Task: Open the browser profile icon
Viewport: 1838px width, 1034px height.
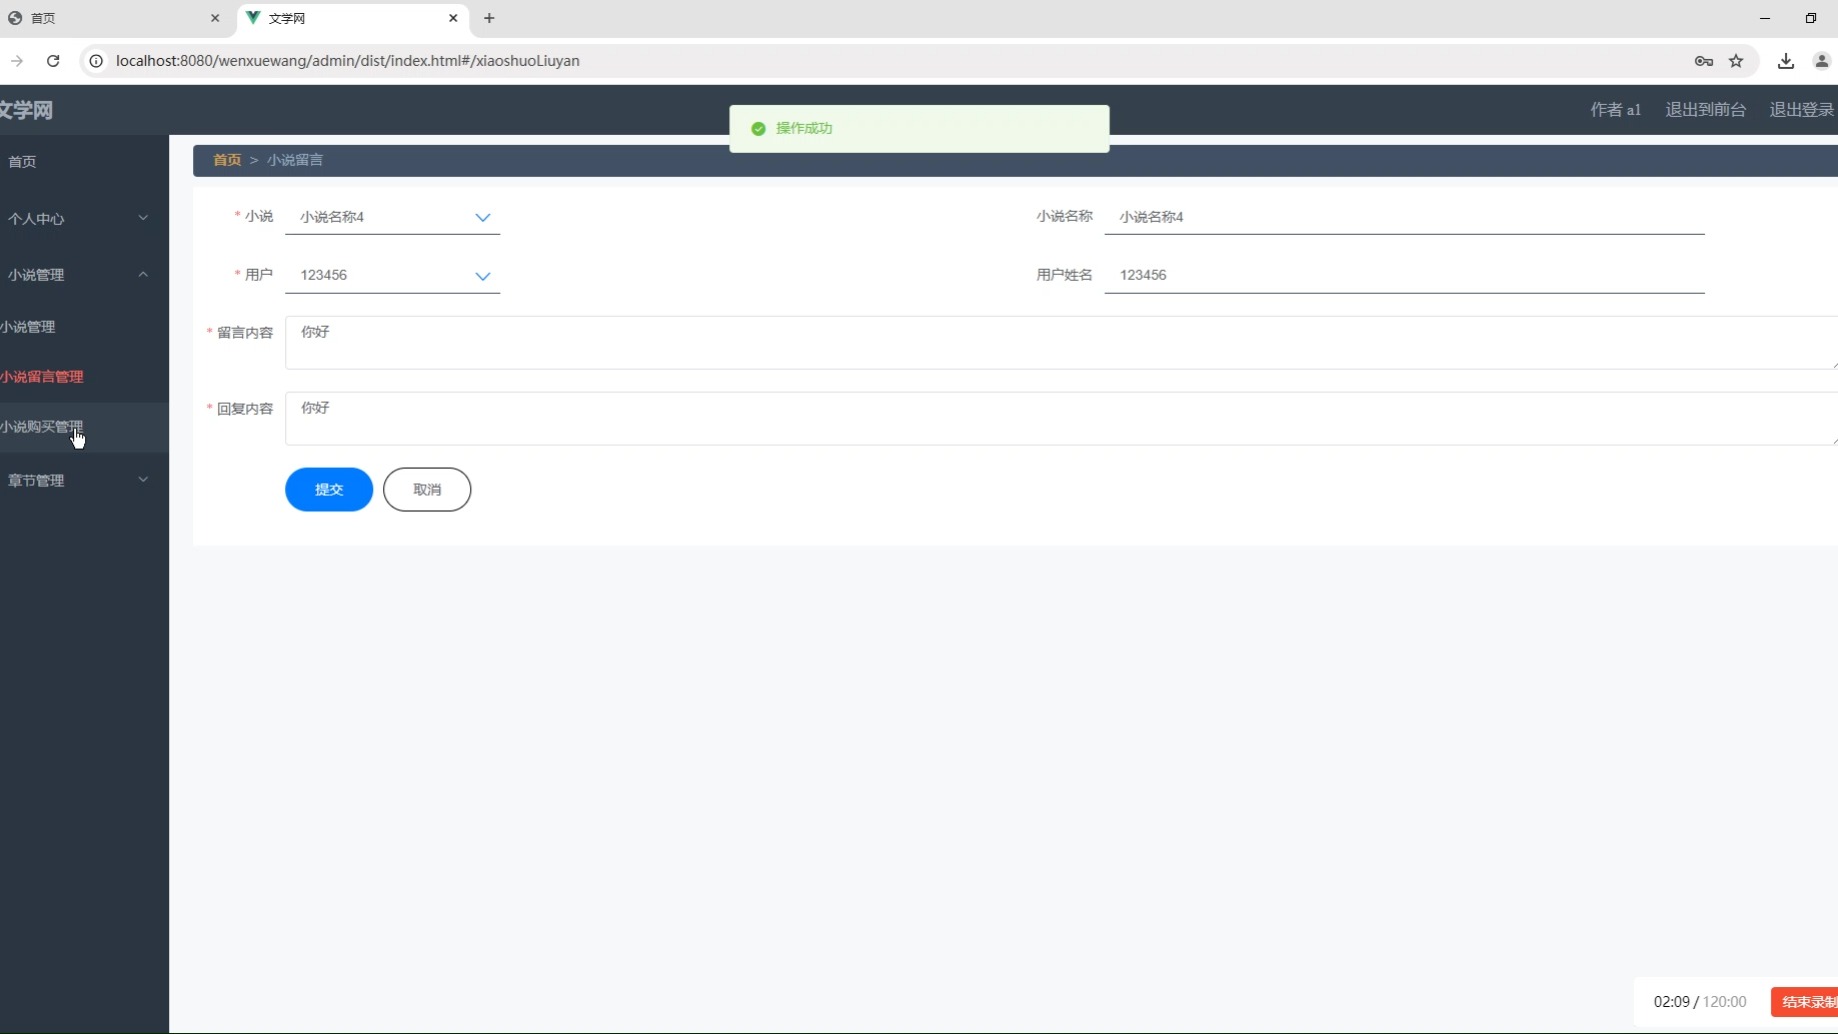Action: coord(1822,61)
